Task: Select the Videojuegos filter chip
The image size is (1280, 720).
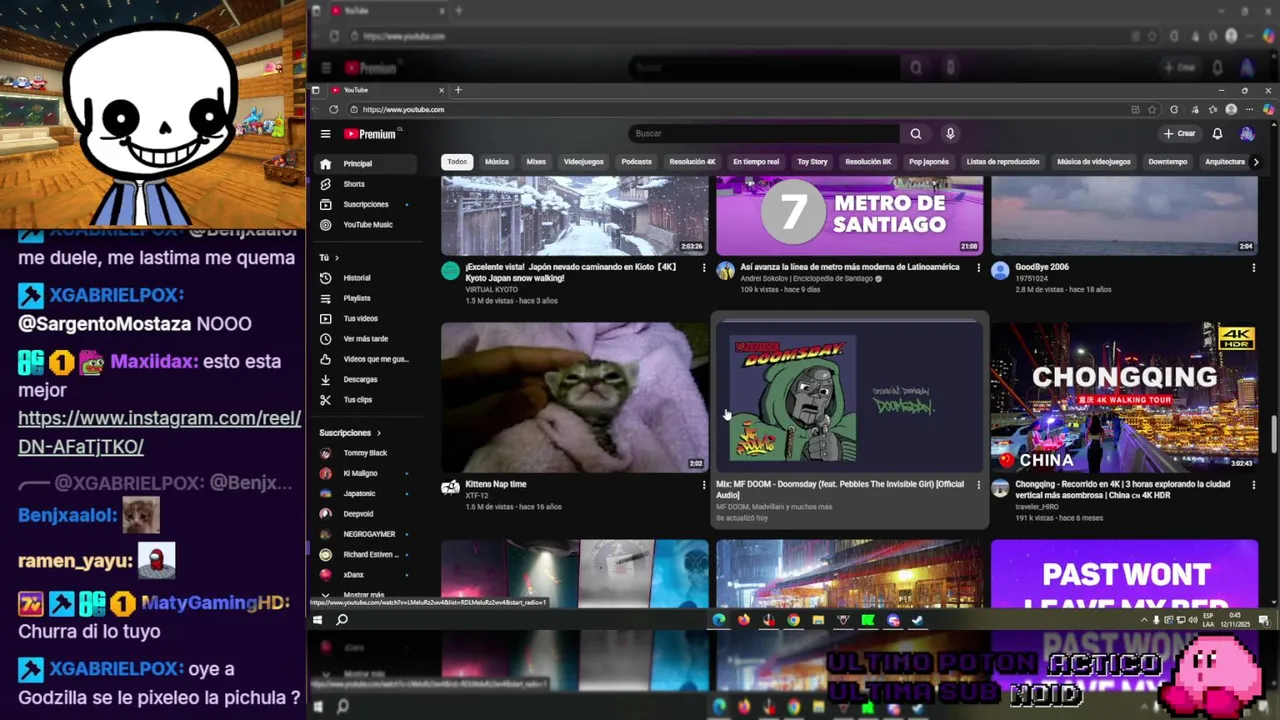Action: (x=583, y=162)
